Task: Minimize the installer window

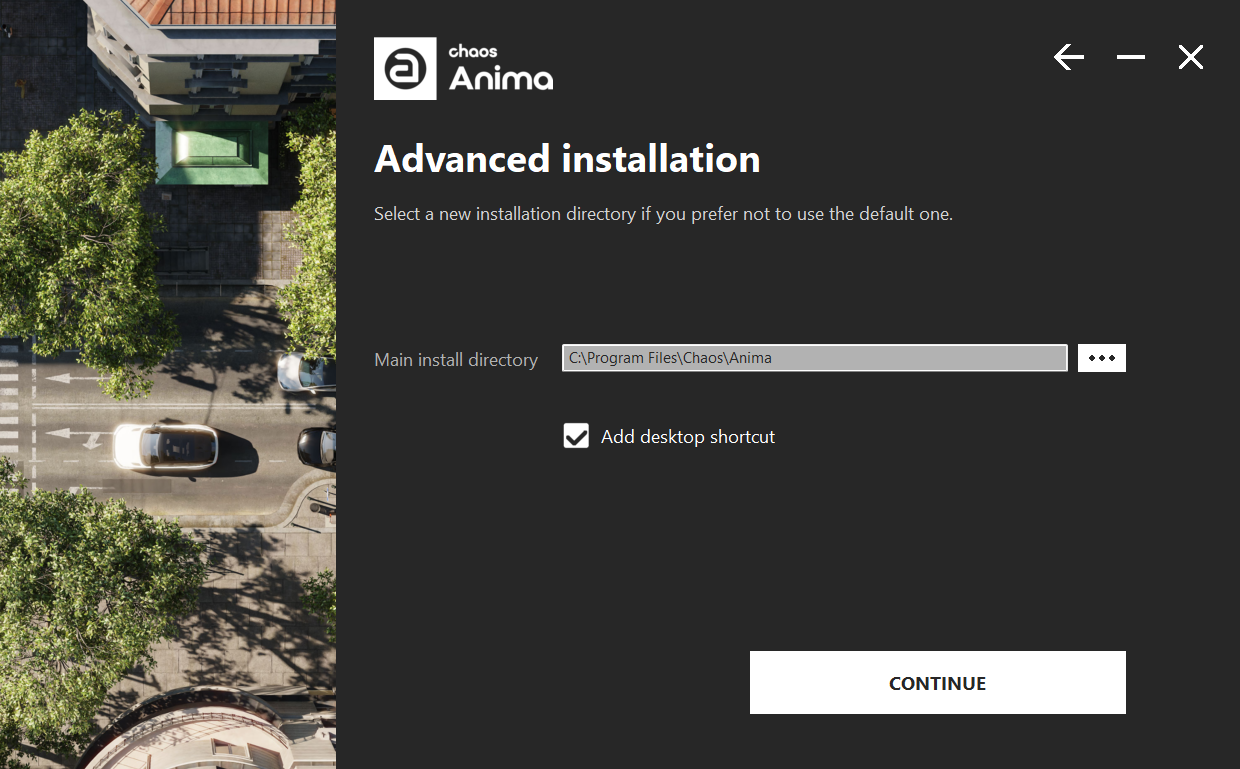Action: pos(1131,58)
